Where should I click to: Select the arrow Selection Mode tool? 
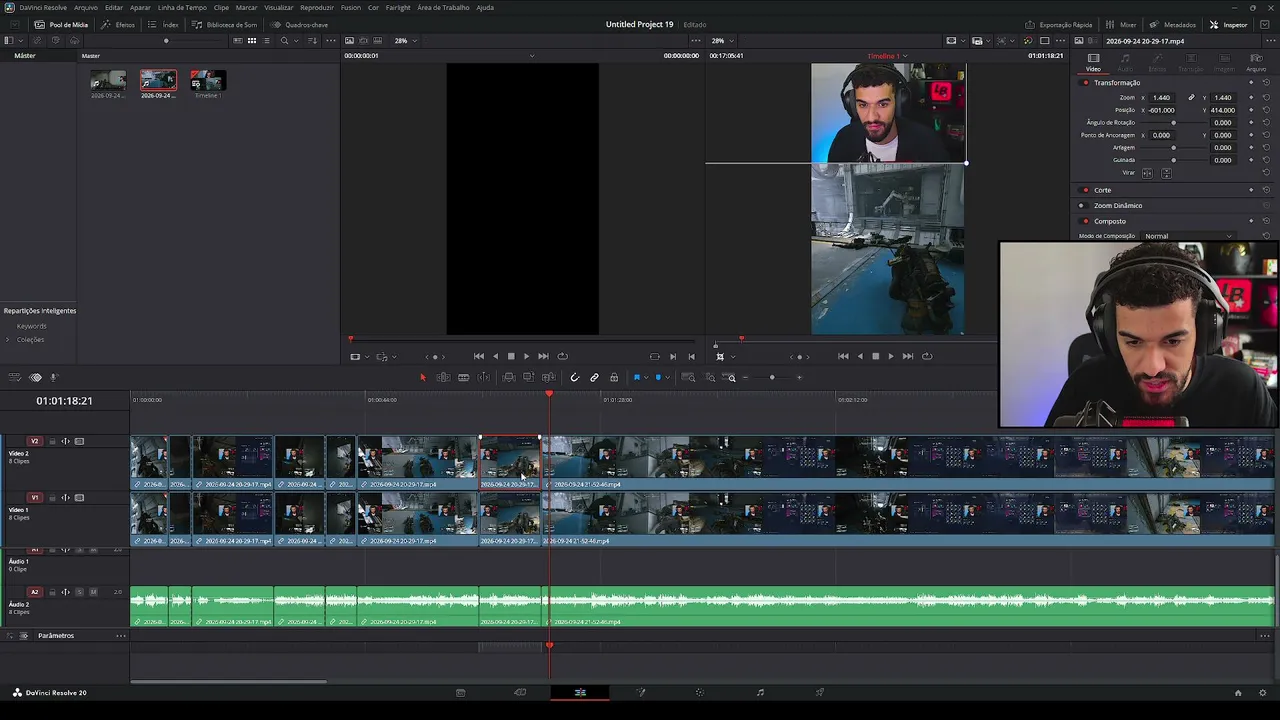coord(423,377)
